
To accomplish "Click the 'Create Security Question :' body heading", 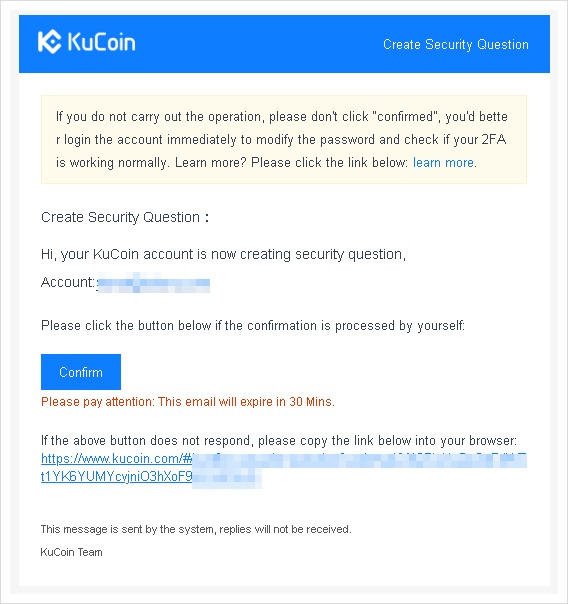I will [x=125, y=217].
